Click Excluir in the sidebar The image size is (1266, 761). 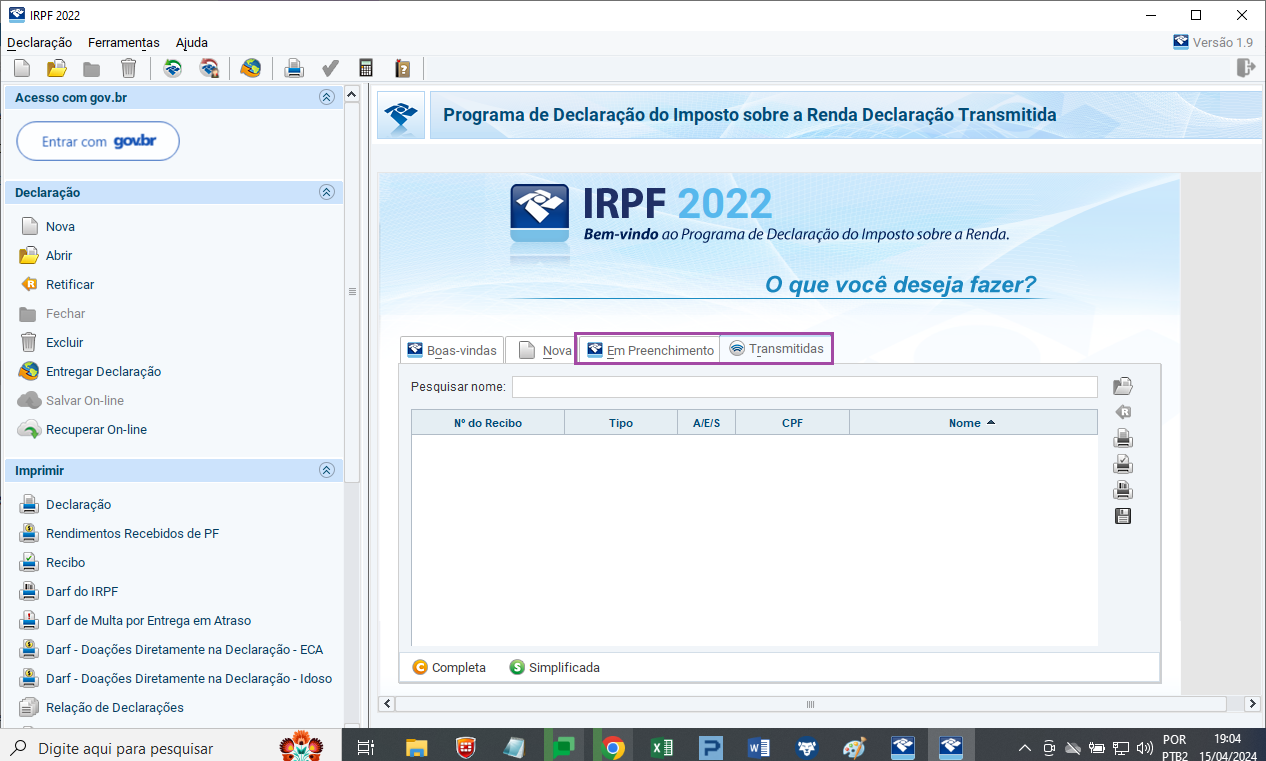(65, 343)
